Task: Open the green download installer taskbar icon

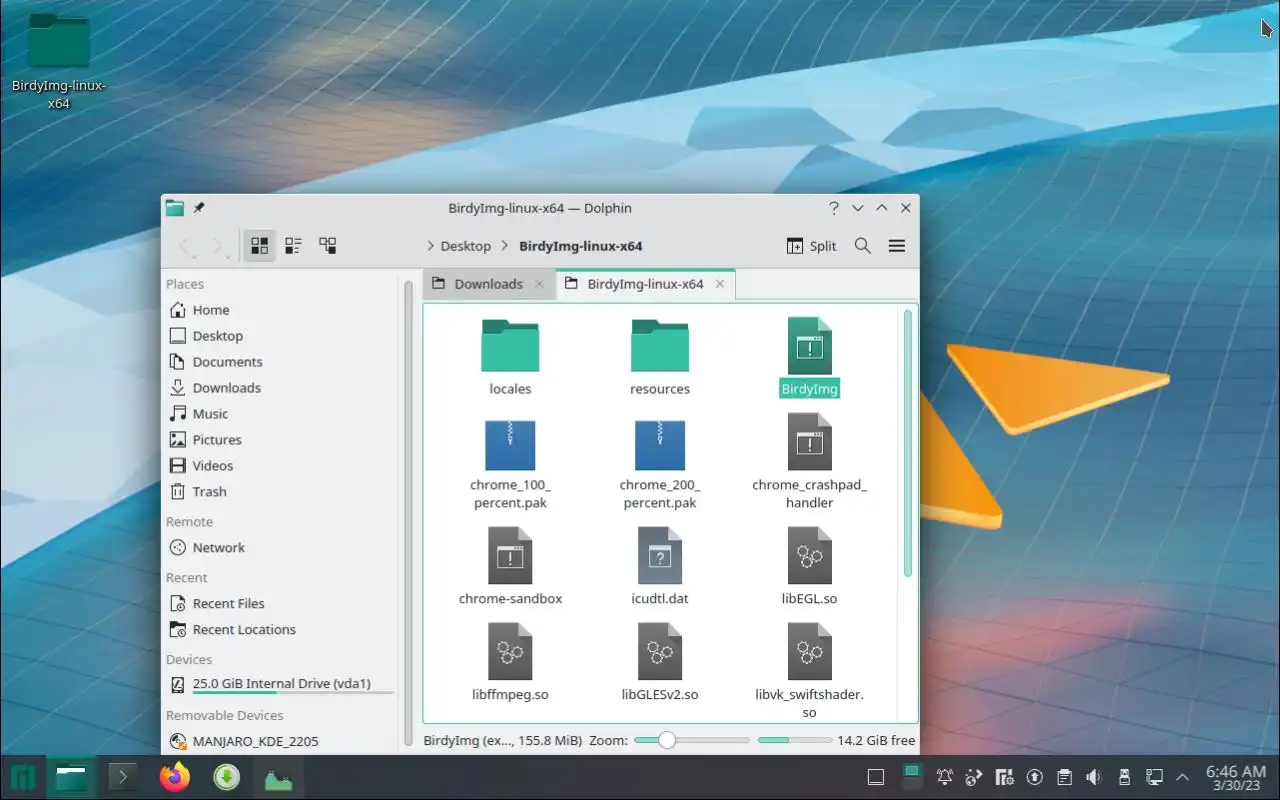Action: click(227, 777)
